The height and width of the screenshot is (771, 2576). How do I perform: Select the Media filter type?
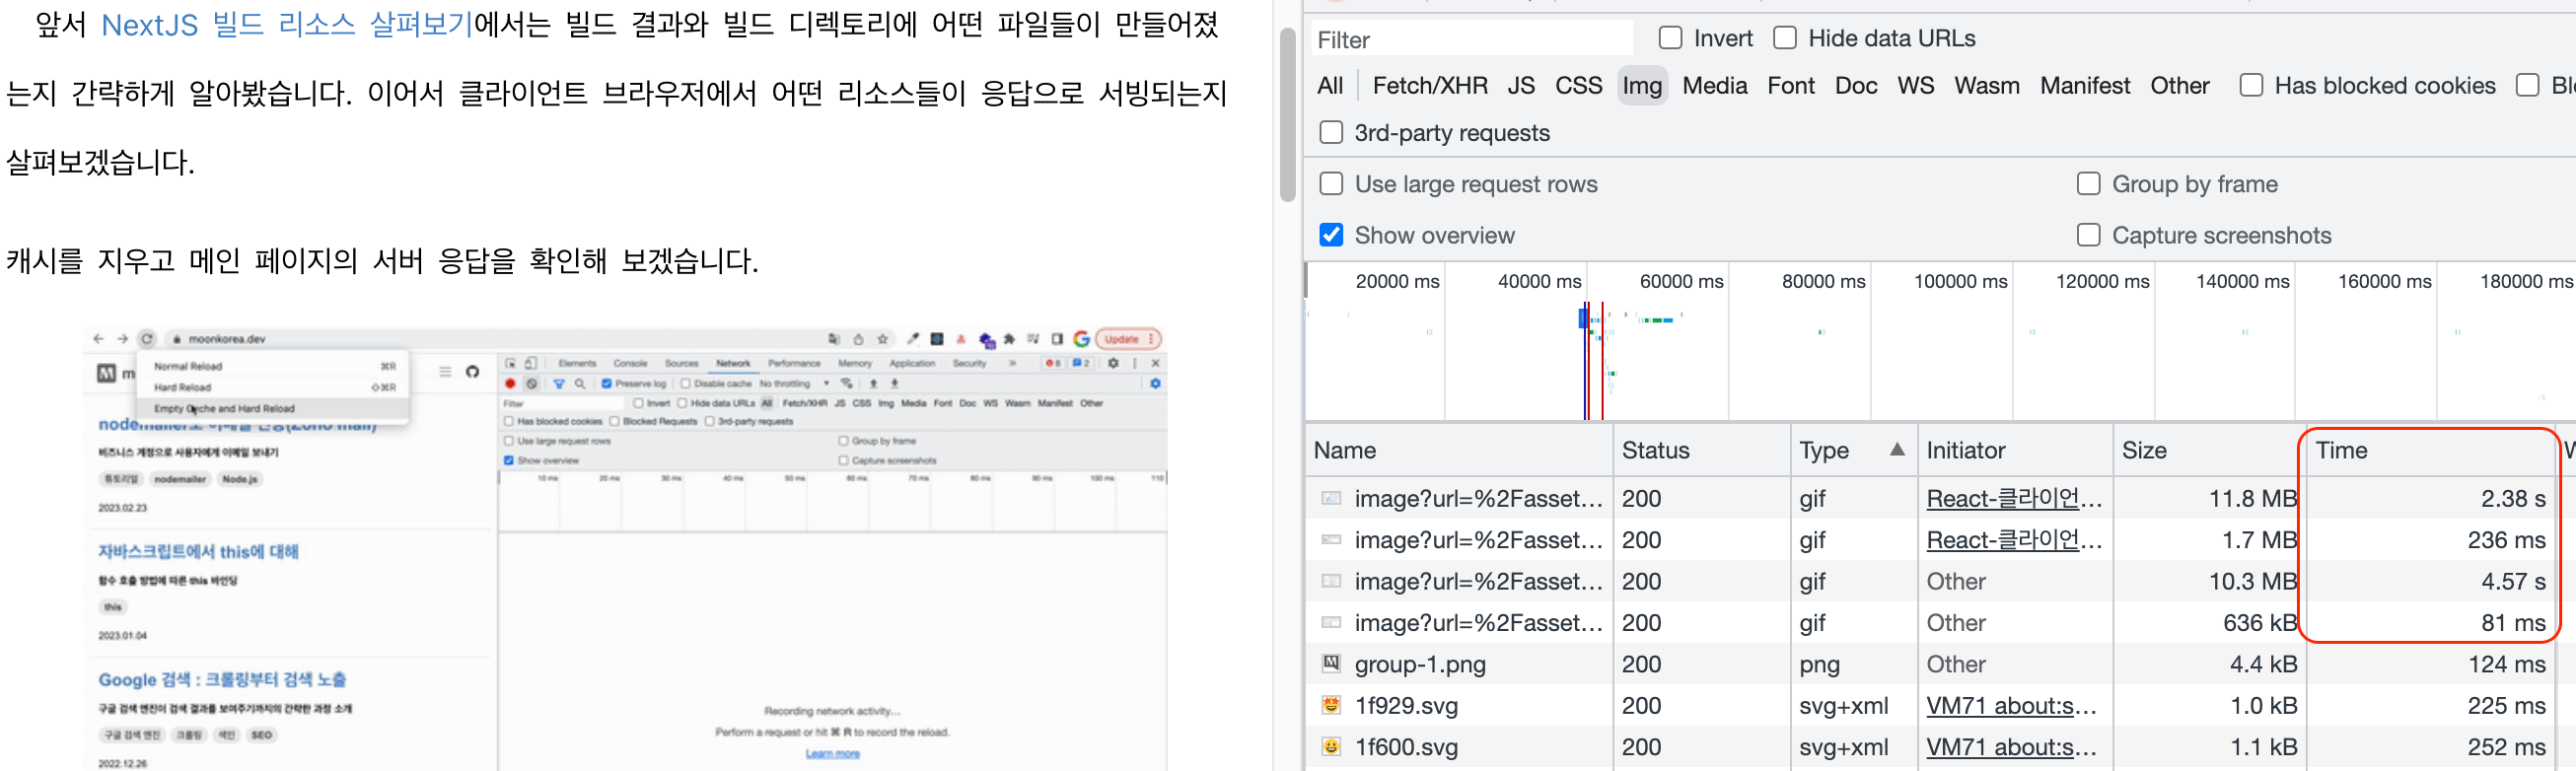point(1714,86)
